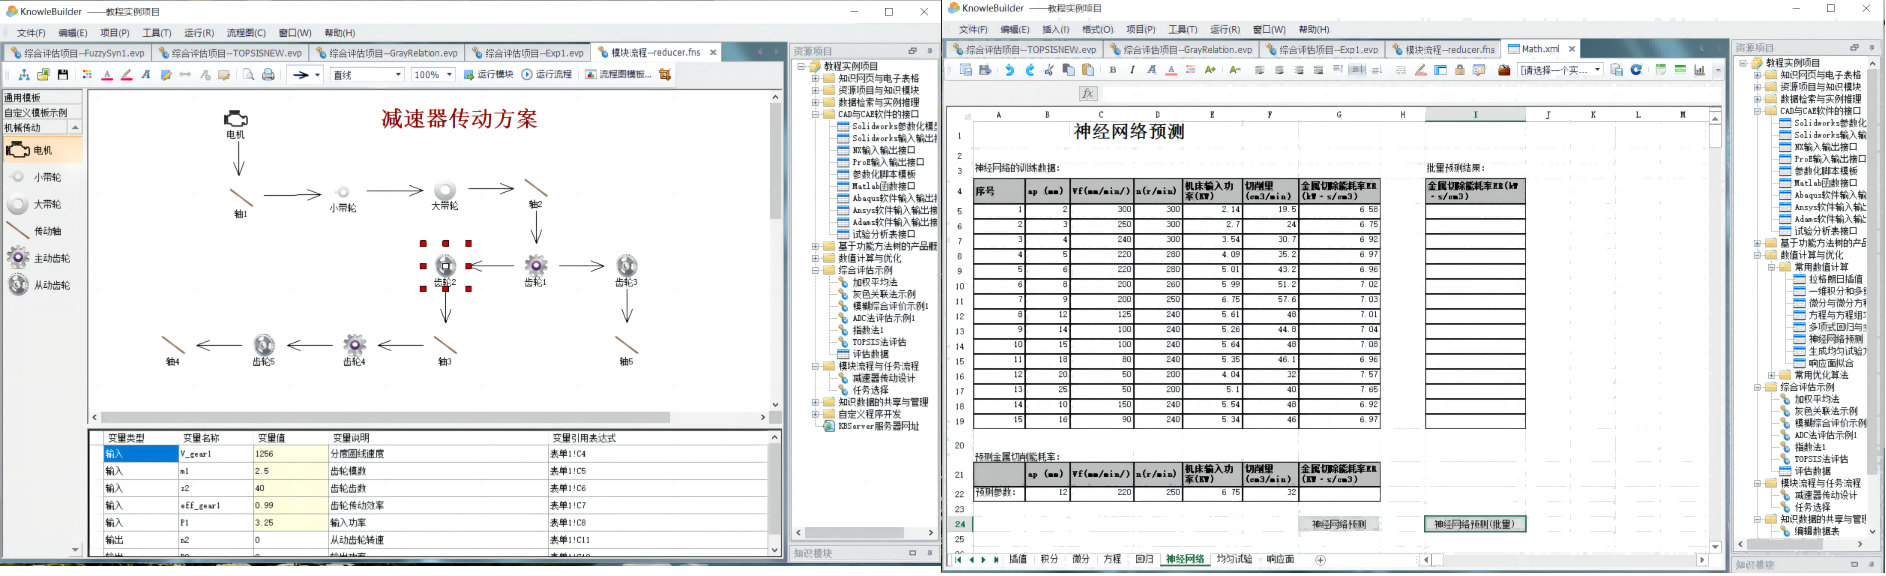This screenshot has height=576, width=1886.
Task: Click the chart icon in spreadsheet toolbar
Action: pos(1699,70)
